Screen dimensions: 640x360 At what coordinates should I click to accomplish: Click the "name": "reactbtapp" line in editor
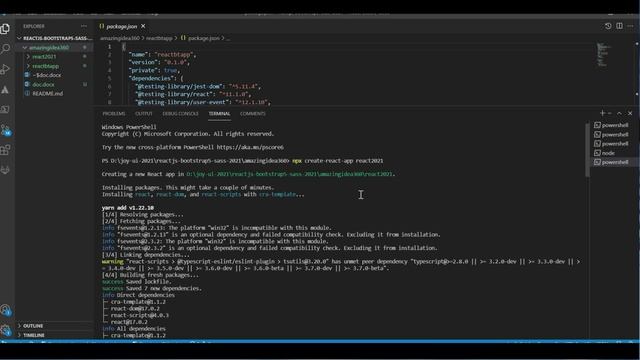click(x=163, y=55)
